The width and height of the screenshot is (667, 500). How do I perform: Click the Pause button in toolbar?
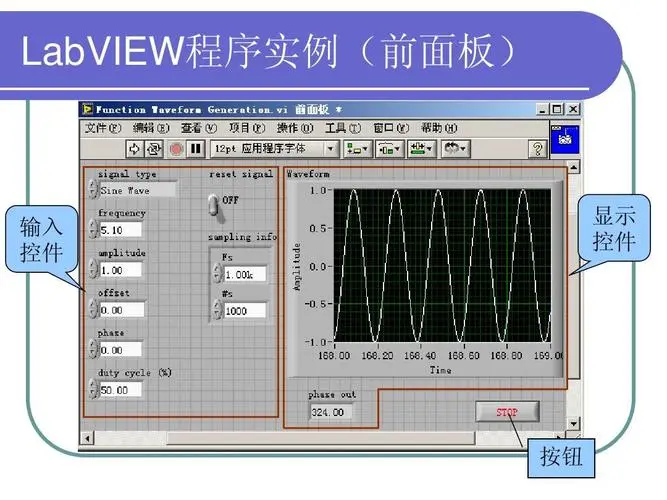pos(196,149)
